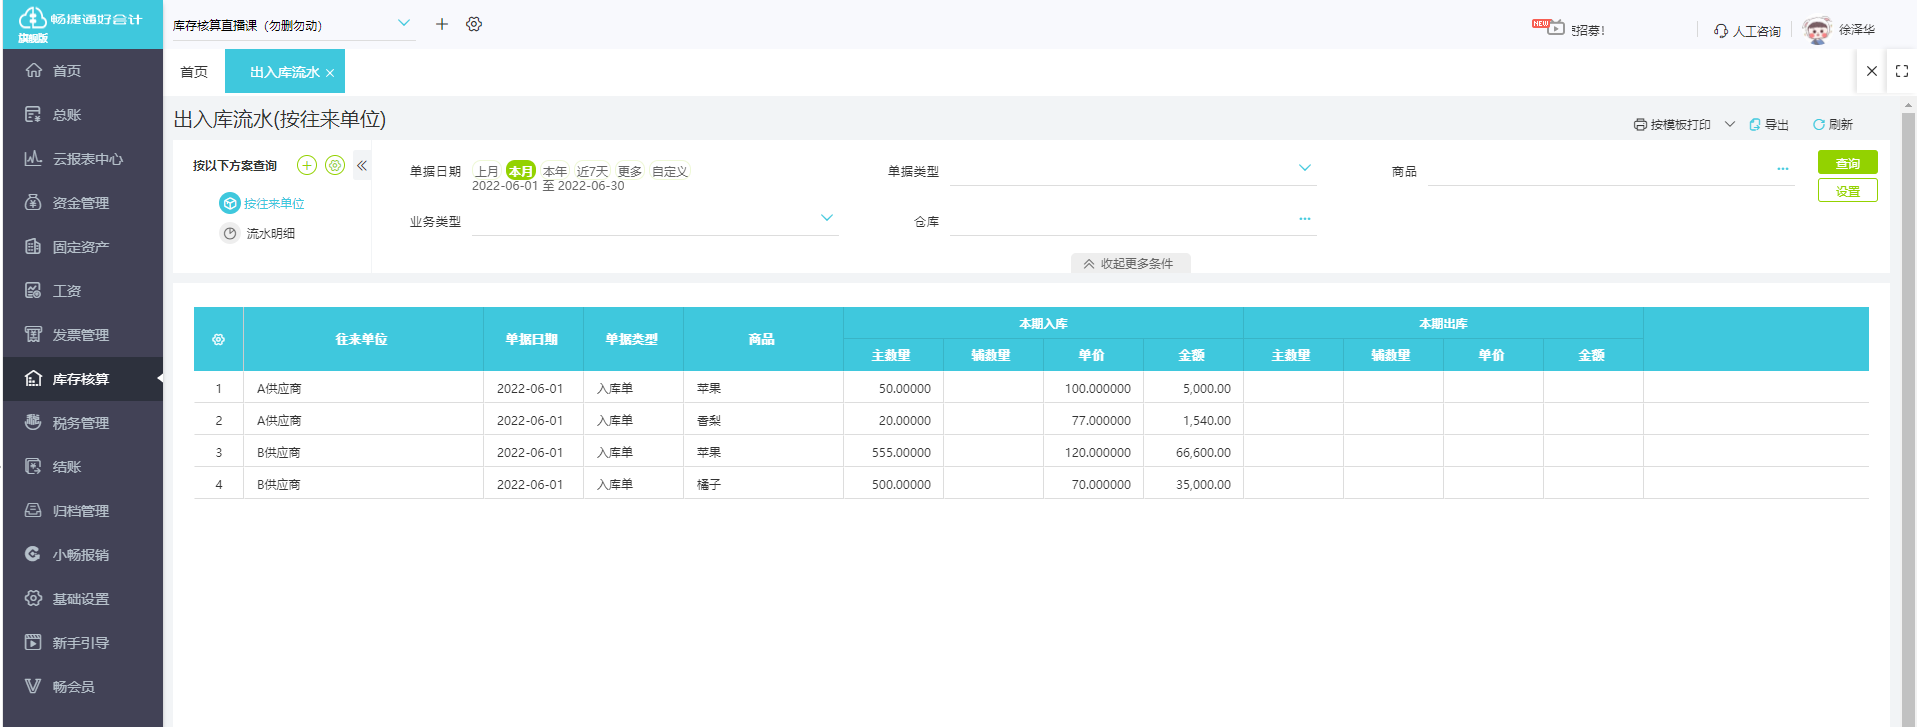Image resolution: width=1917 pixels, height=727 pixels.
Task: Click the add new tab plus icon
Action: click(441, 24)
